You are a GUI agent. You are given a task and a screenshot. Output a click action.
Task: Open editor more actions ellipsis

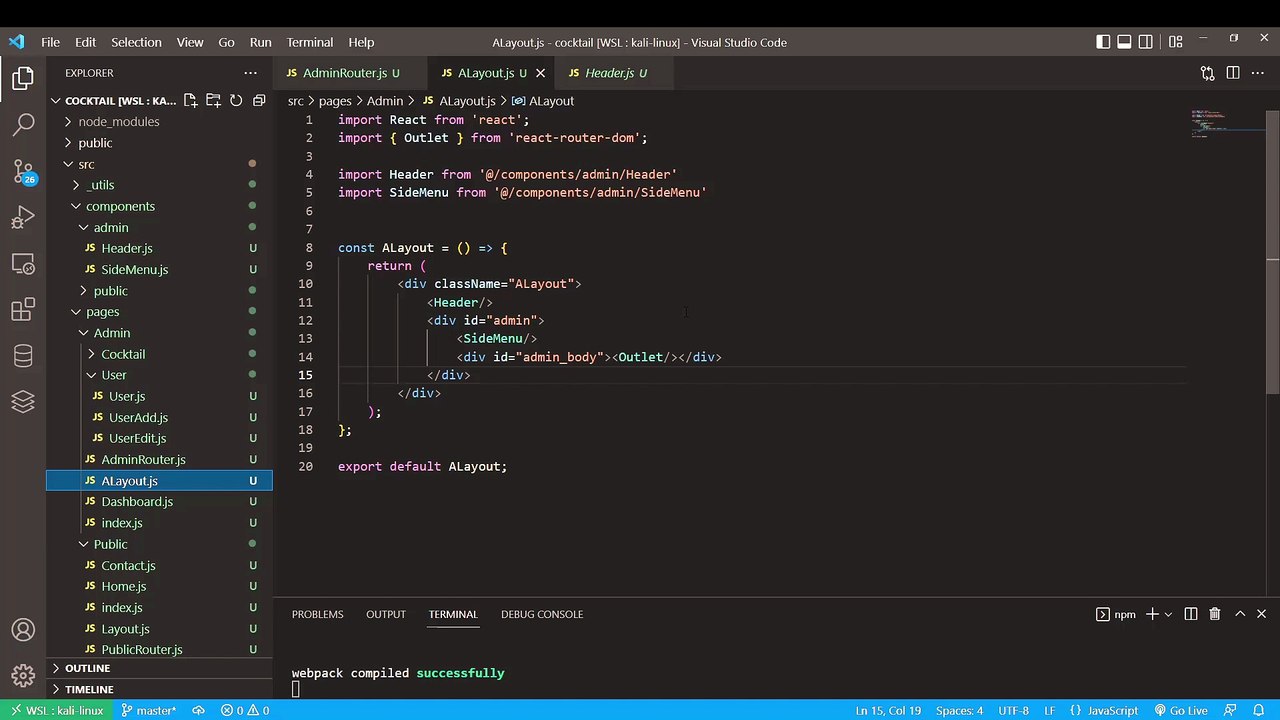[x=1259, y=73]
